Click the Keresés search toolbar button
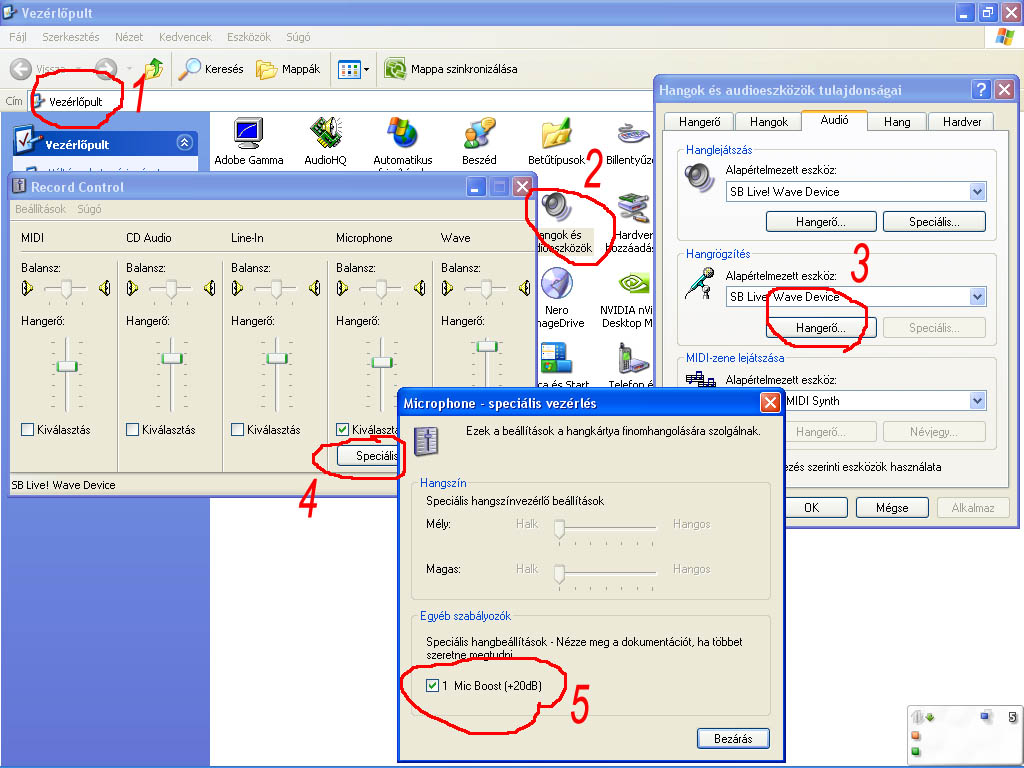Screen dimensions: 1024x768 click(x=210, y=69)
